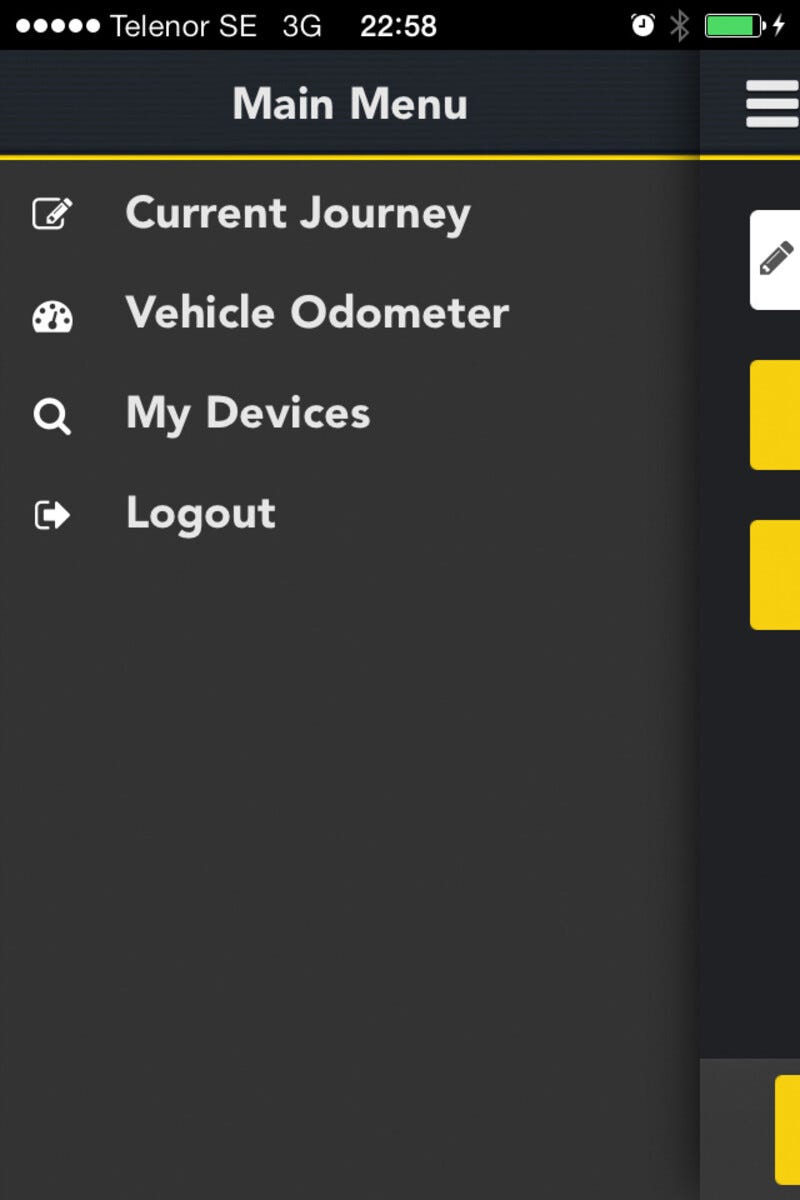Image resolution: width=800 pixels, height=1200 pixels.
Task: Click the Bluetooth status bar icon
Action: [680, 25]
